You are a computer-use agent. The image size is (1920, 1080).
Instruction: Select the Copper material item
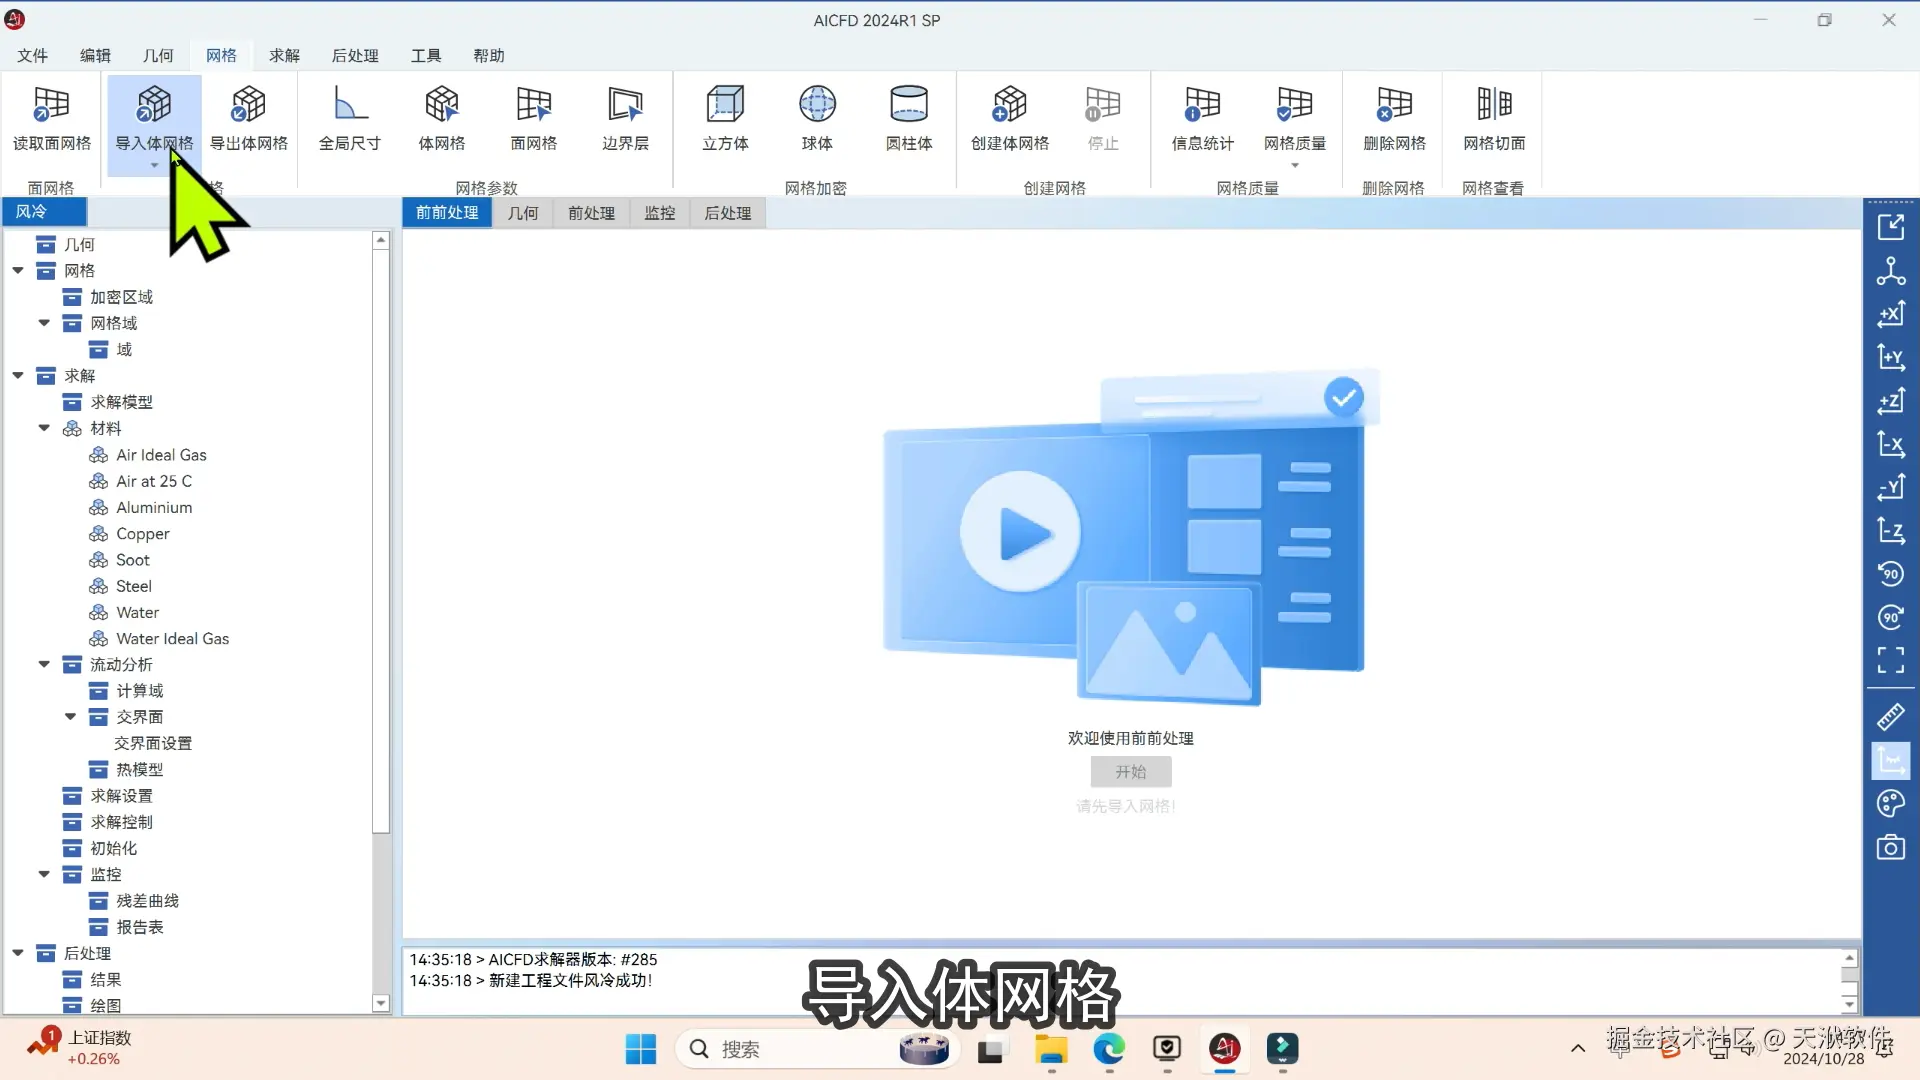tap(142, 534)
